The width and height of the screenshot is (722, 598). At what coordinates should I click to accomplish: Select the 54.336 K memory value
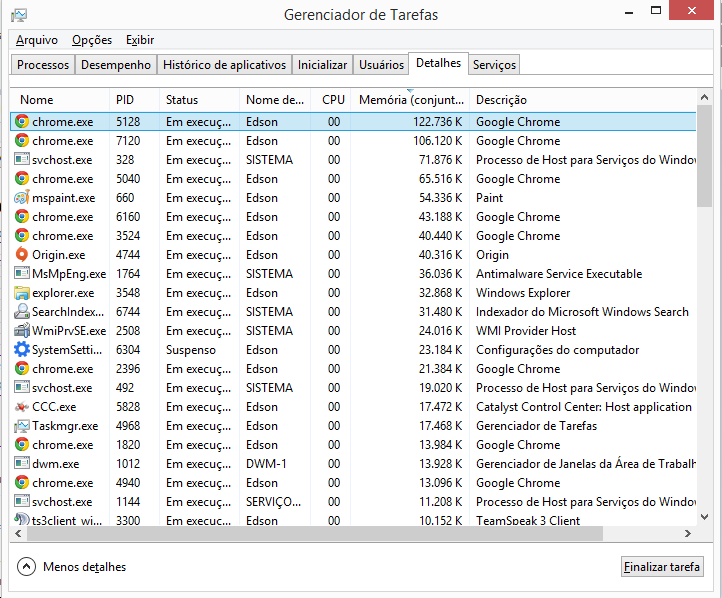(441, 197)
